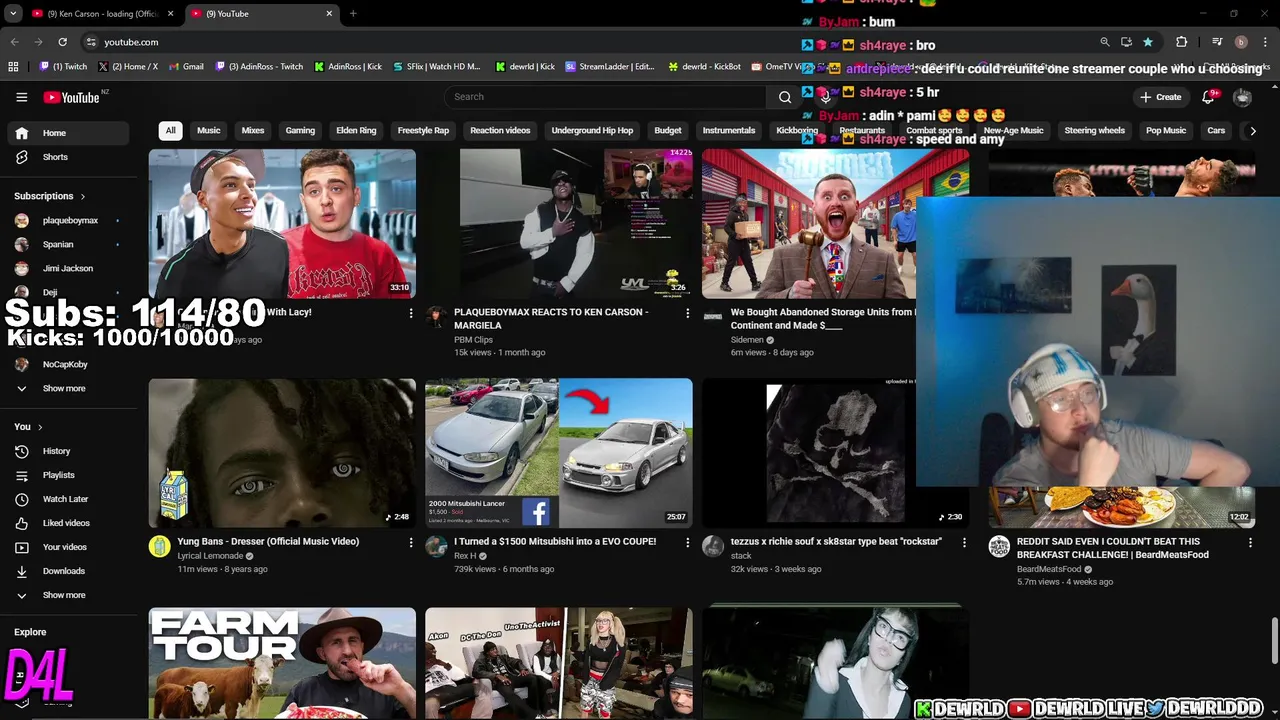Open the Create button menu
Image resolution: width=1280 pixels, height=720 pixels.
click(x=1160, y=97)
